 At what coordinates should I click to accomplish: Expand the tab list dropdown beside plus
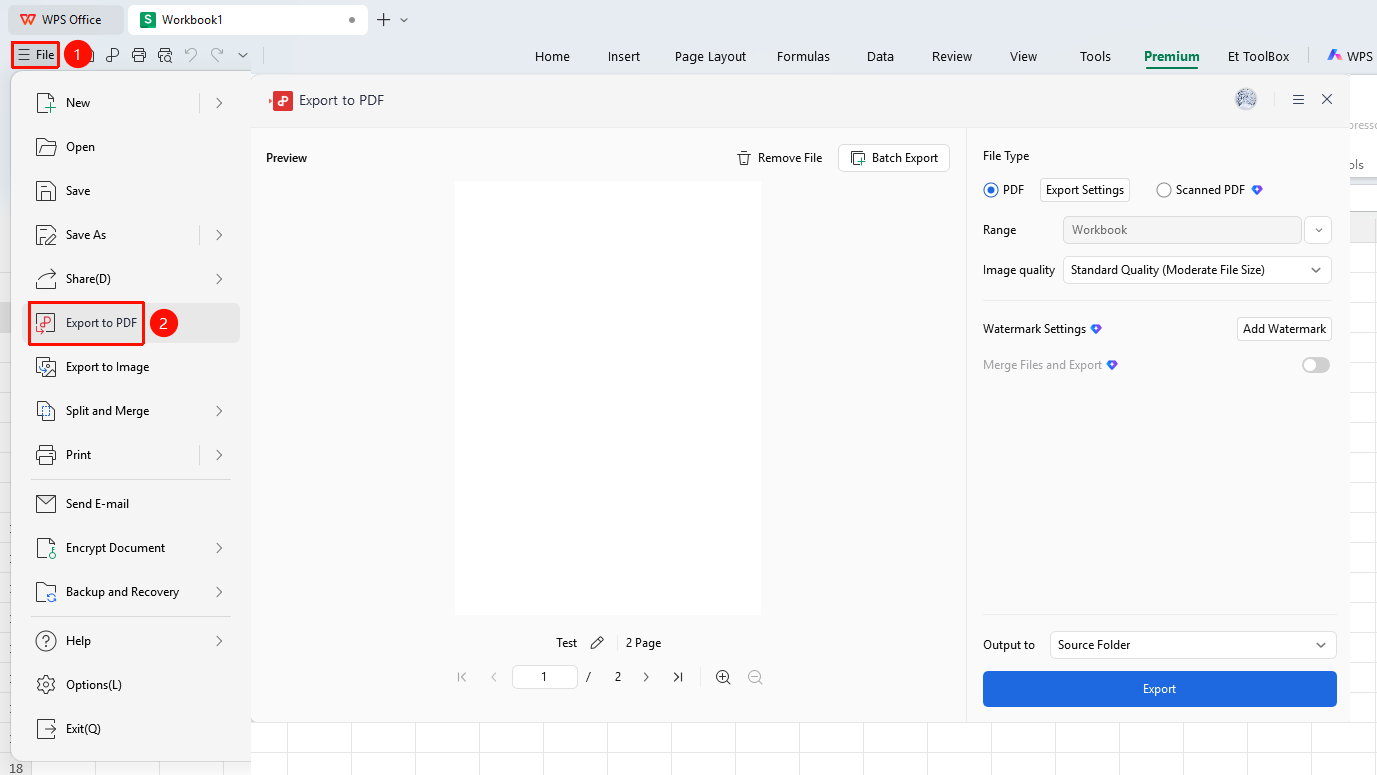(404, 20)
